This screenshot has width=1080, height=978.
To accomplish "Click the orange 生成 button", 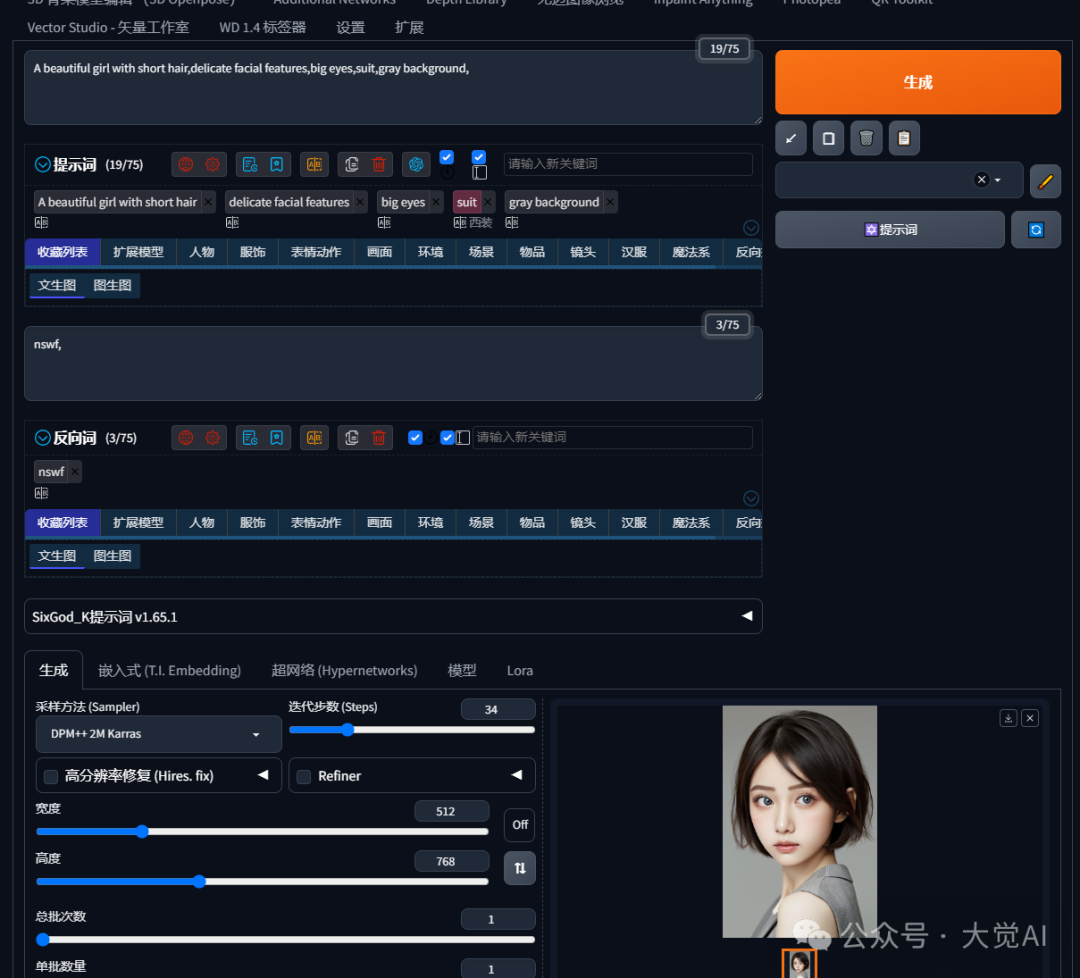I will [x=917, y=82].
